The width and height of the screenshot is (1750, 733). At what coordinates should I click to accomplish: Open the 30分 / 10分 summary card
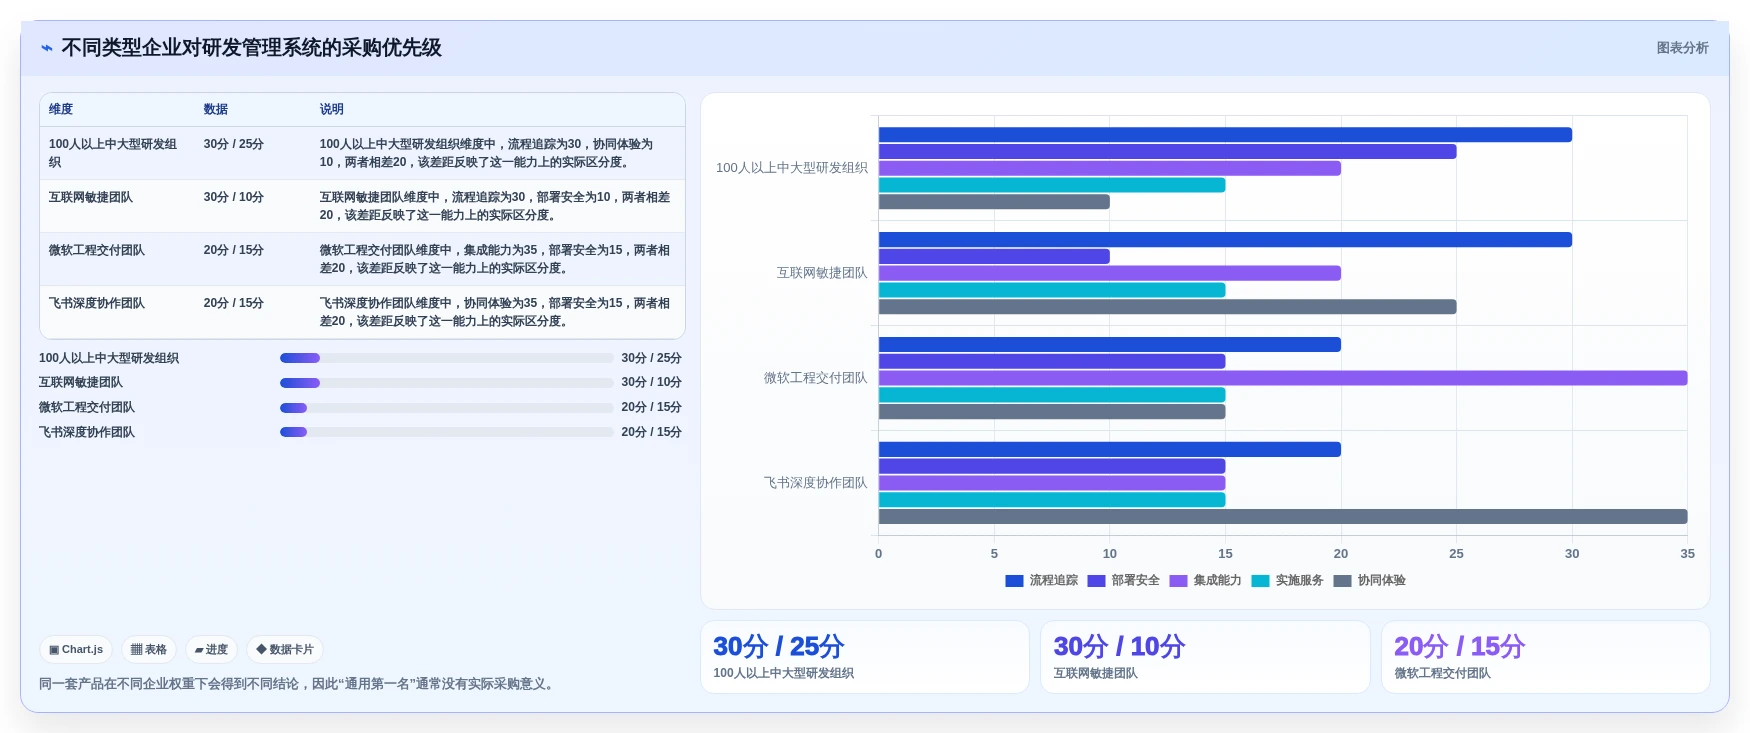(1205, 657)
